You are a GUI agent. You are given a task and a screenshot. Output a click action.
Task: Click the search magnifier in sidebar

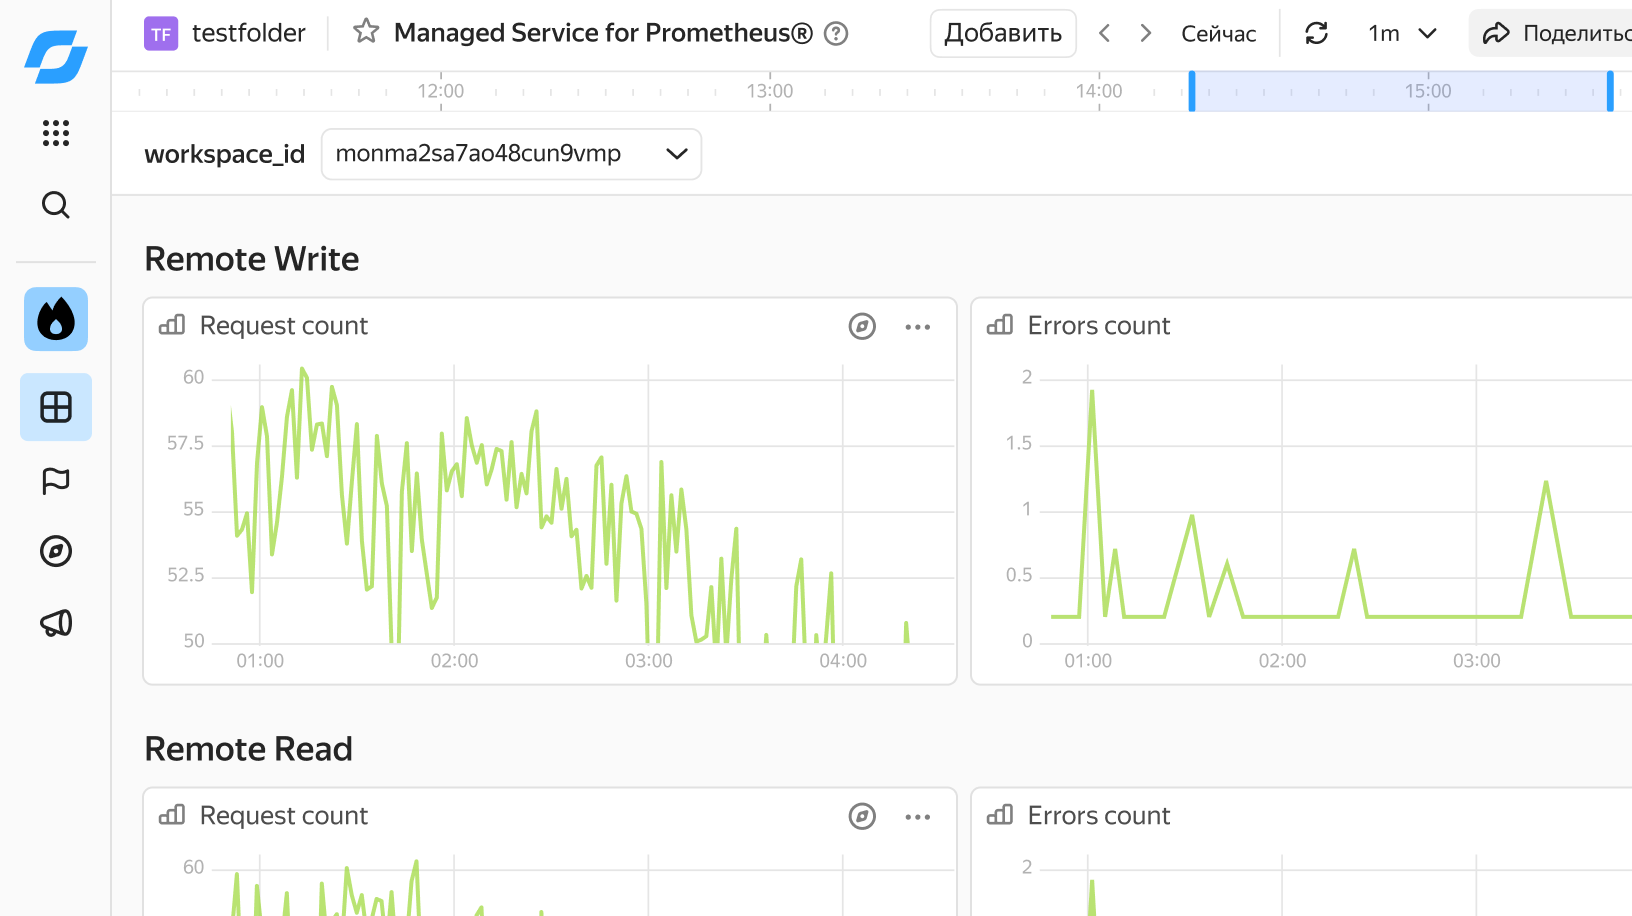56,205
